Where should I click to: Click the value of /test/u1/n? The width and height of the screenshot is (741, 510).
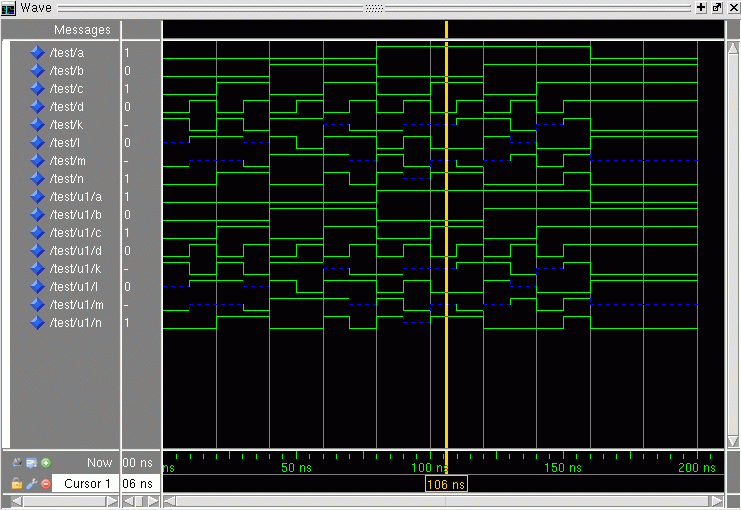(x=127, y=322)
